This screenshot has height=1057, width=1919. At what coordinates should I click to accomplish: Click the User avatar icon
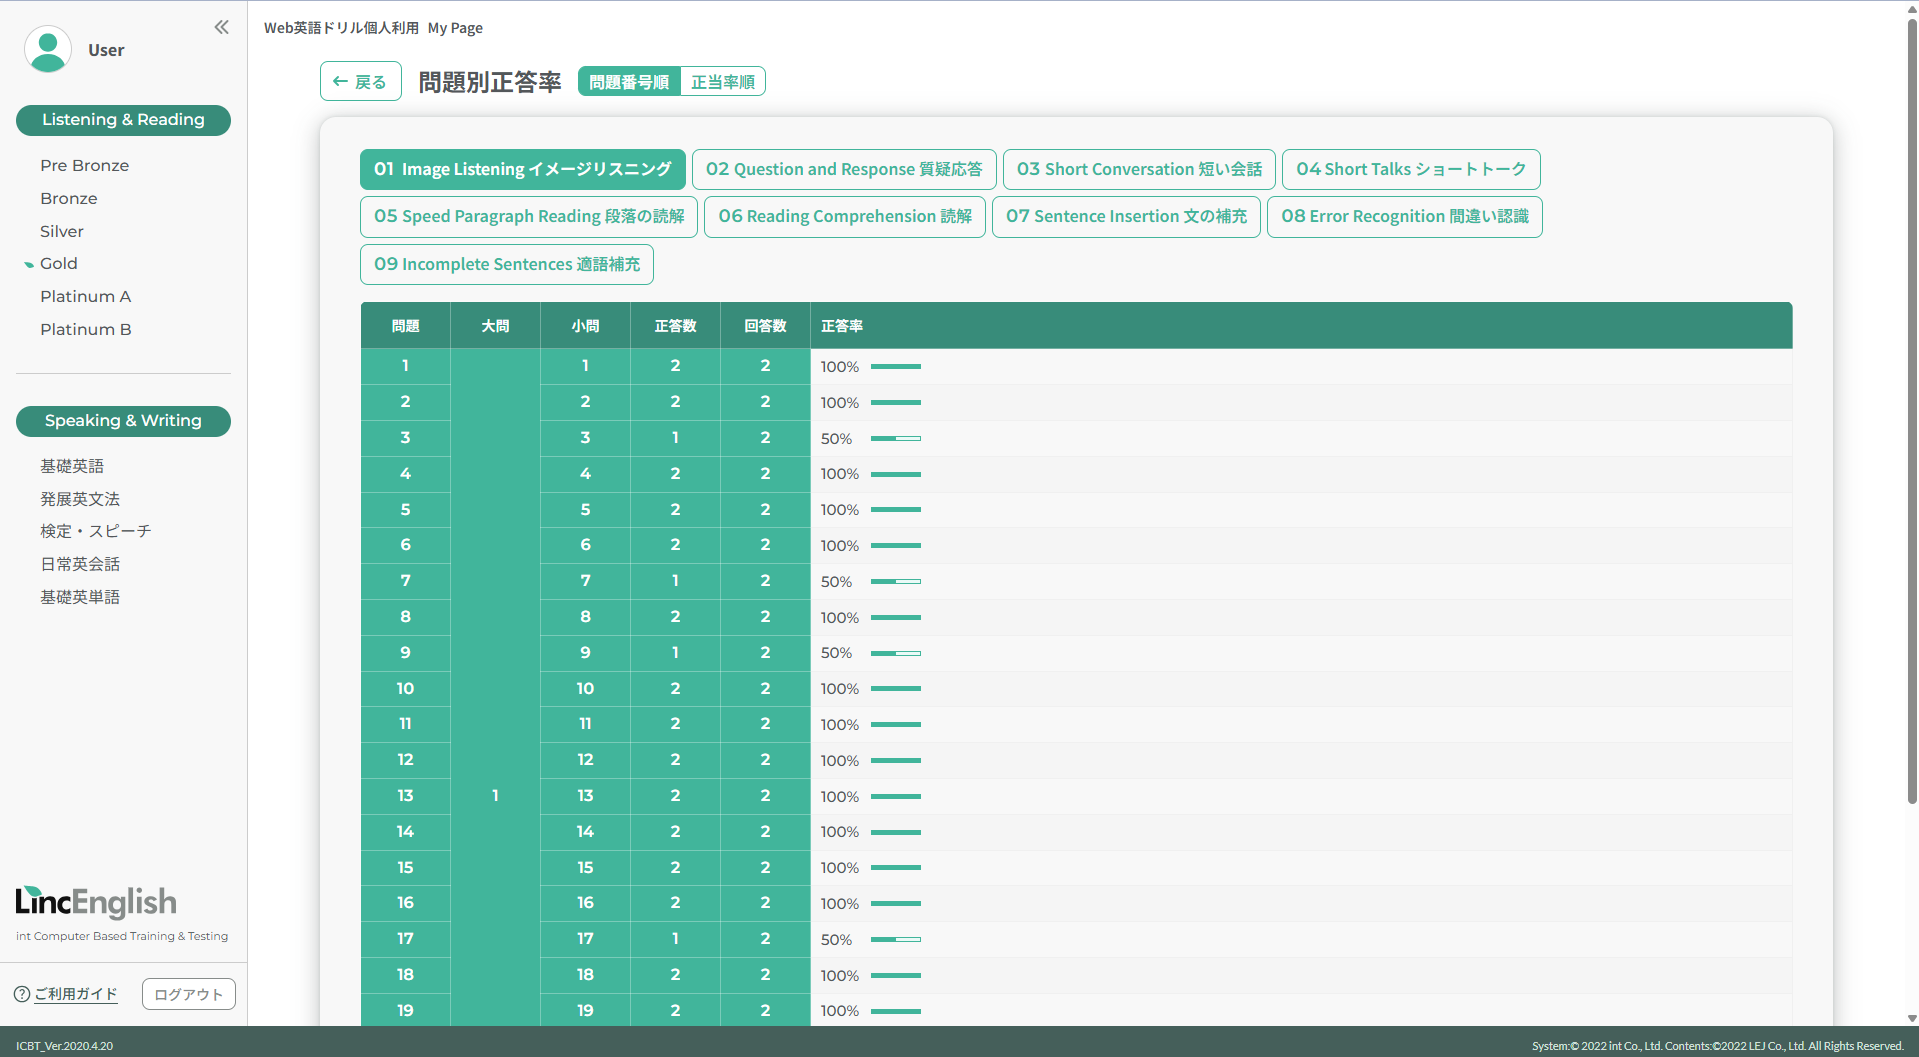click(x=47, y=50)
